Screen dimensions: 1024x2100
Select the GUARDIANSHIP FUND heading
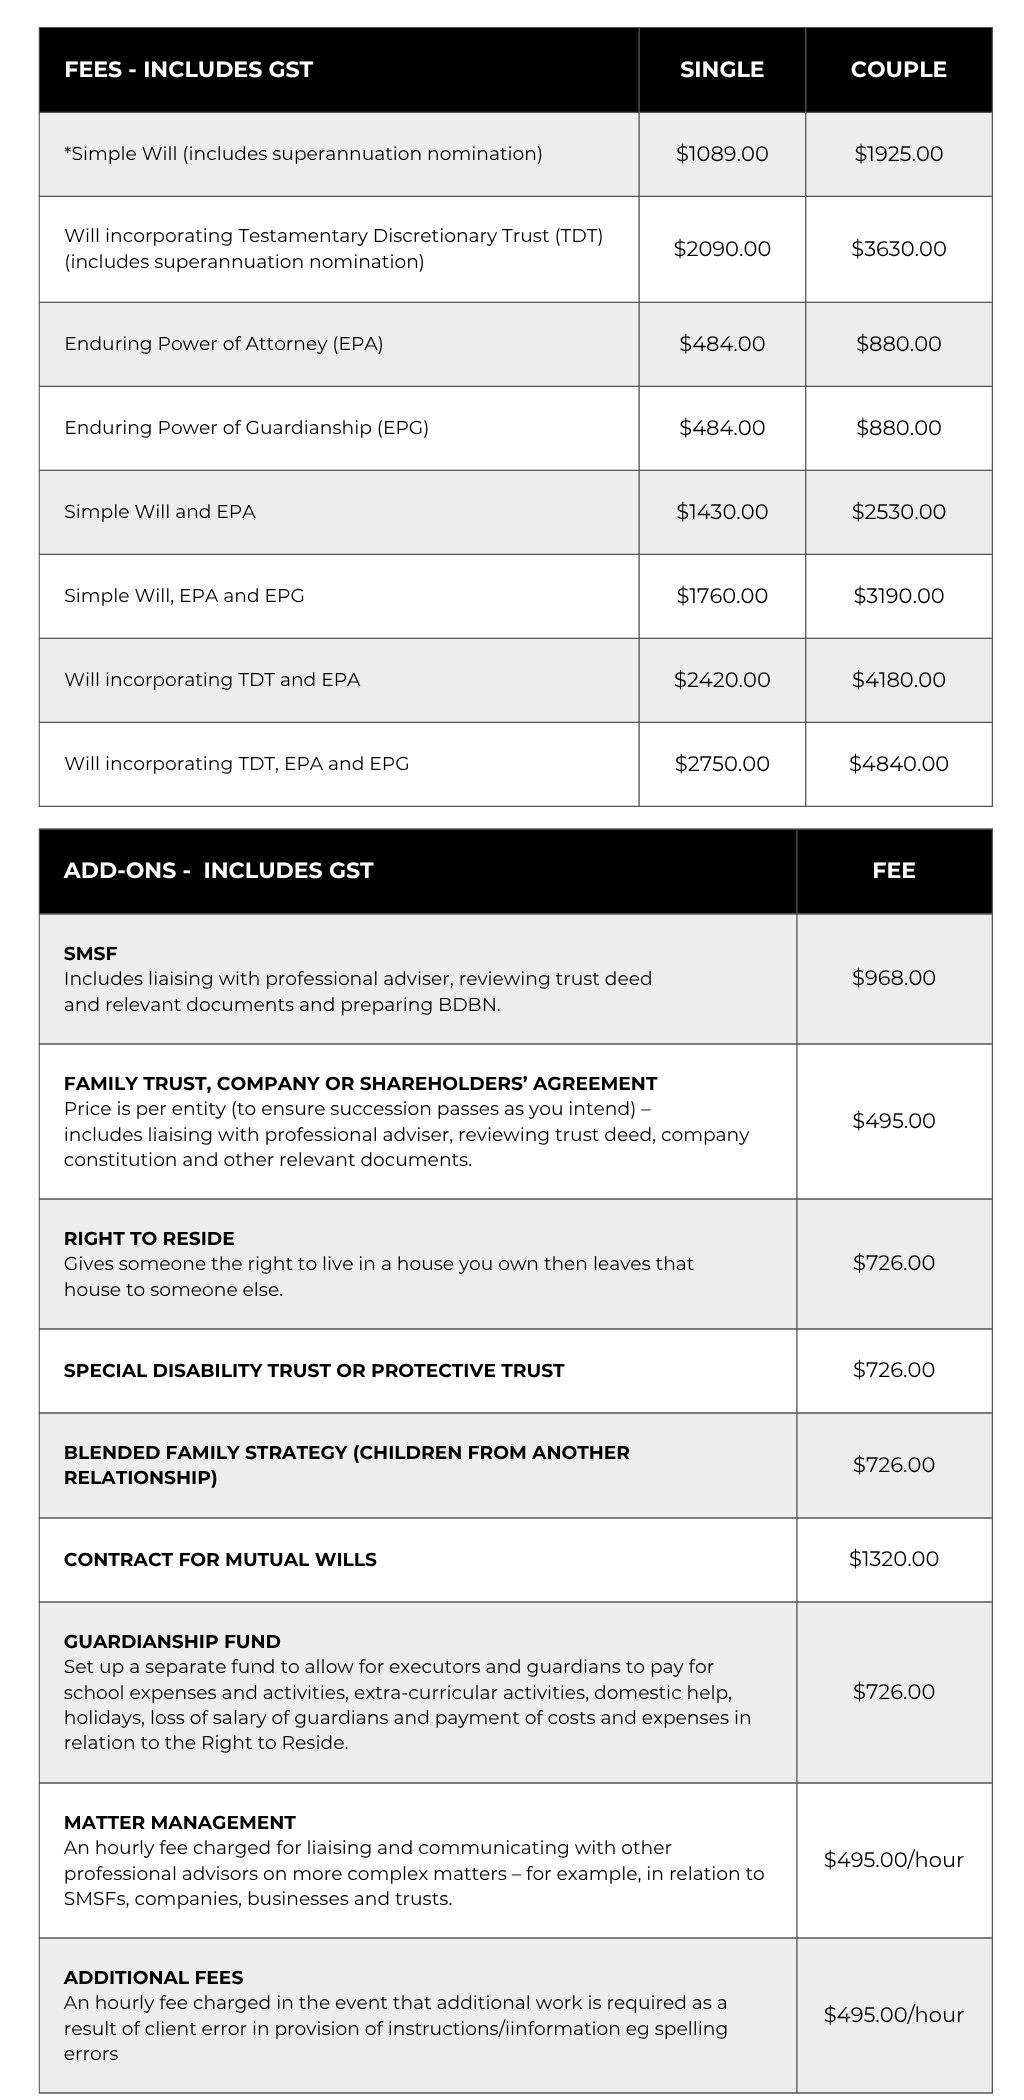point(172,1641)
